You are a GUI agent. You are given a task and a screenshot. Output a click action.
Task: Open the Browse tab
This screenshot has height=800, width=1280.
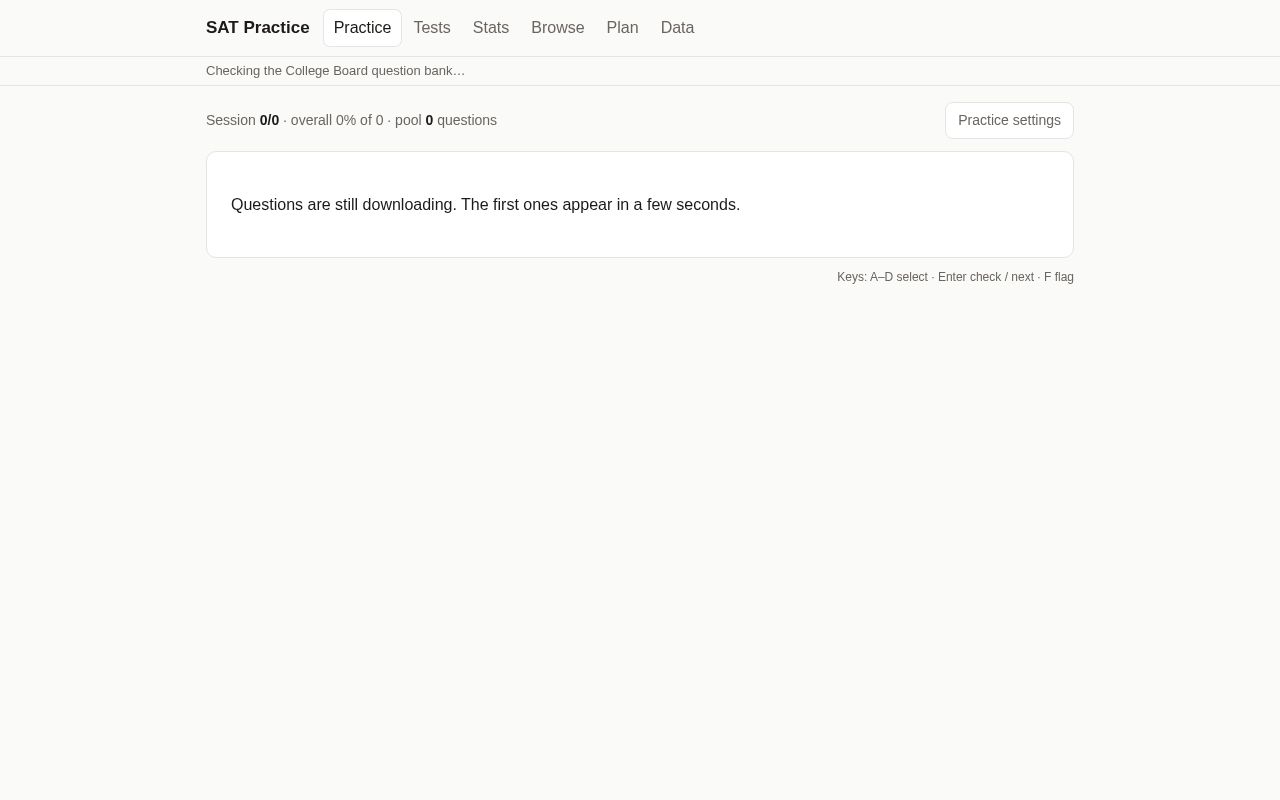558,28
